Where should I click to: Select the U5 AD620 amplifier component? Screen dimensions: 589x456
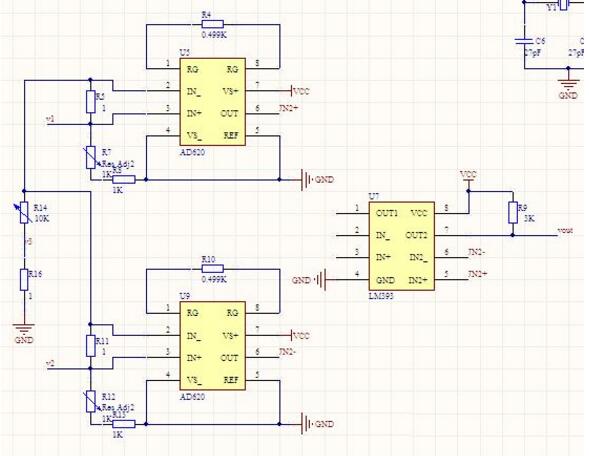pos(213,102)
